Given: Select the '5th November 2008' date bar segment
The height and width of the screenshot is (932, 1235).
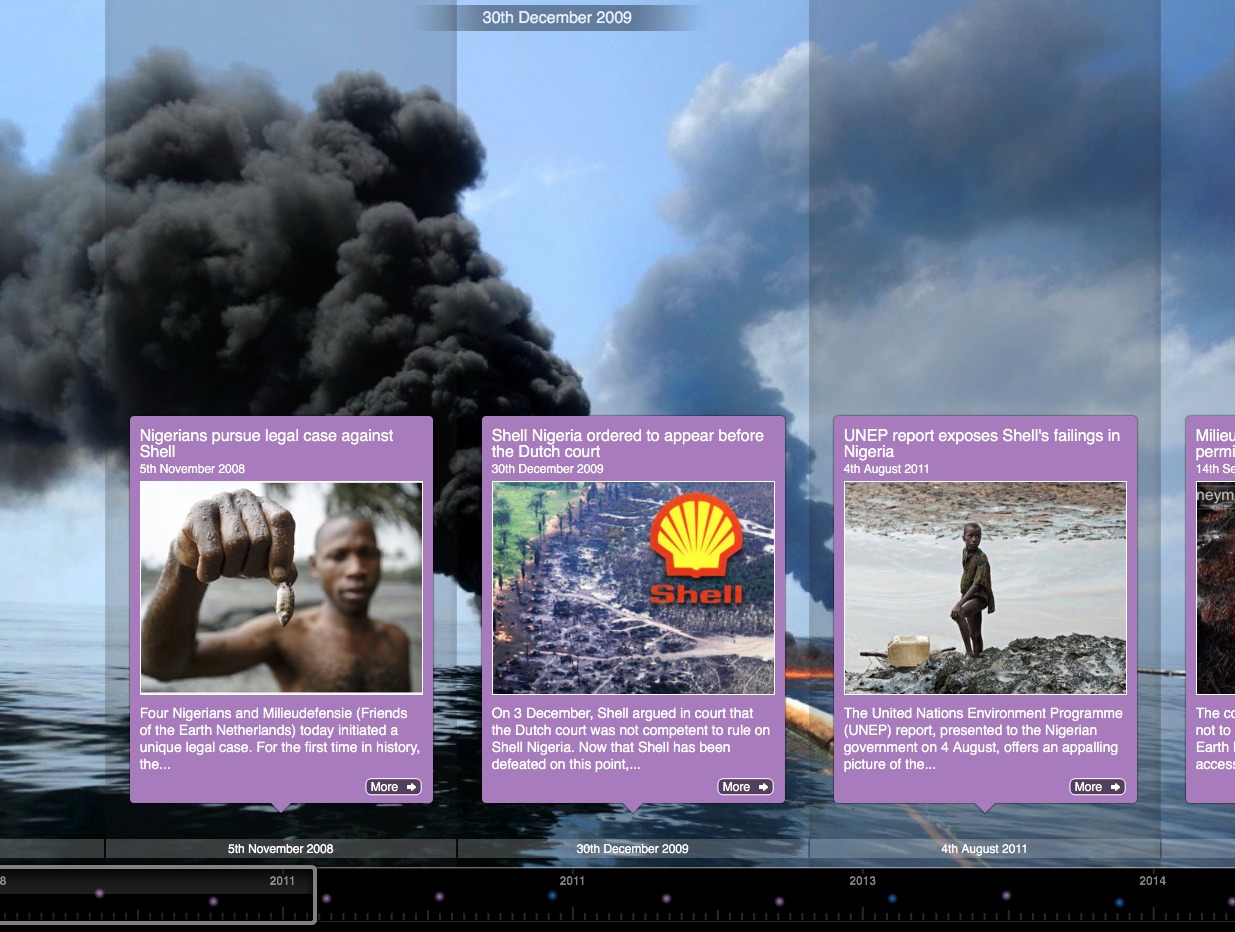Looking at the screenshot, I should click(x=280, y=849).
